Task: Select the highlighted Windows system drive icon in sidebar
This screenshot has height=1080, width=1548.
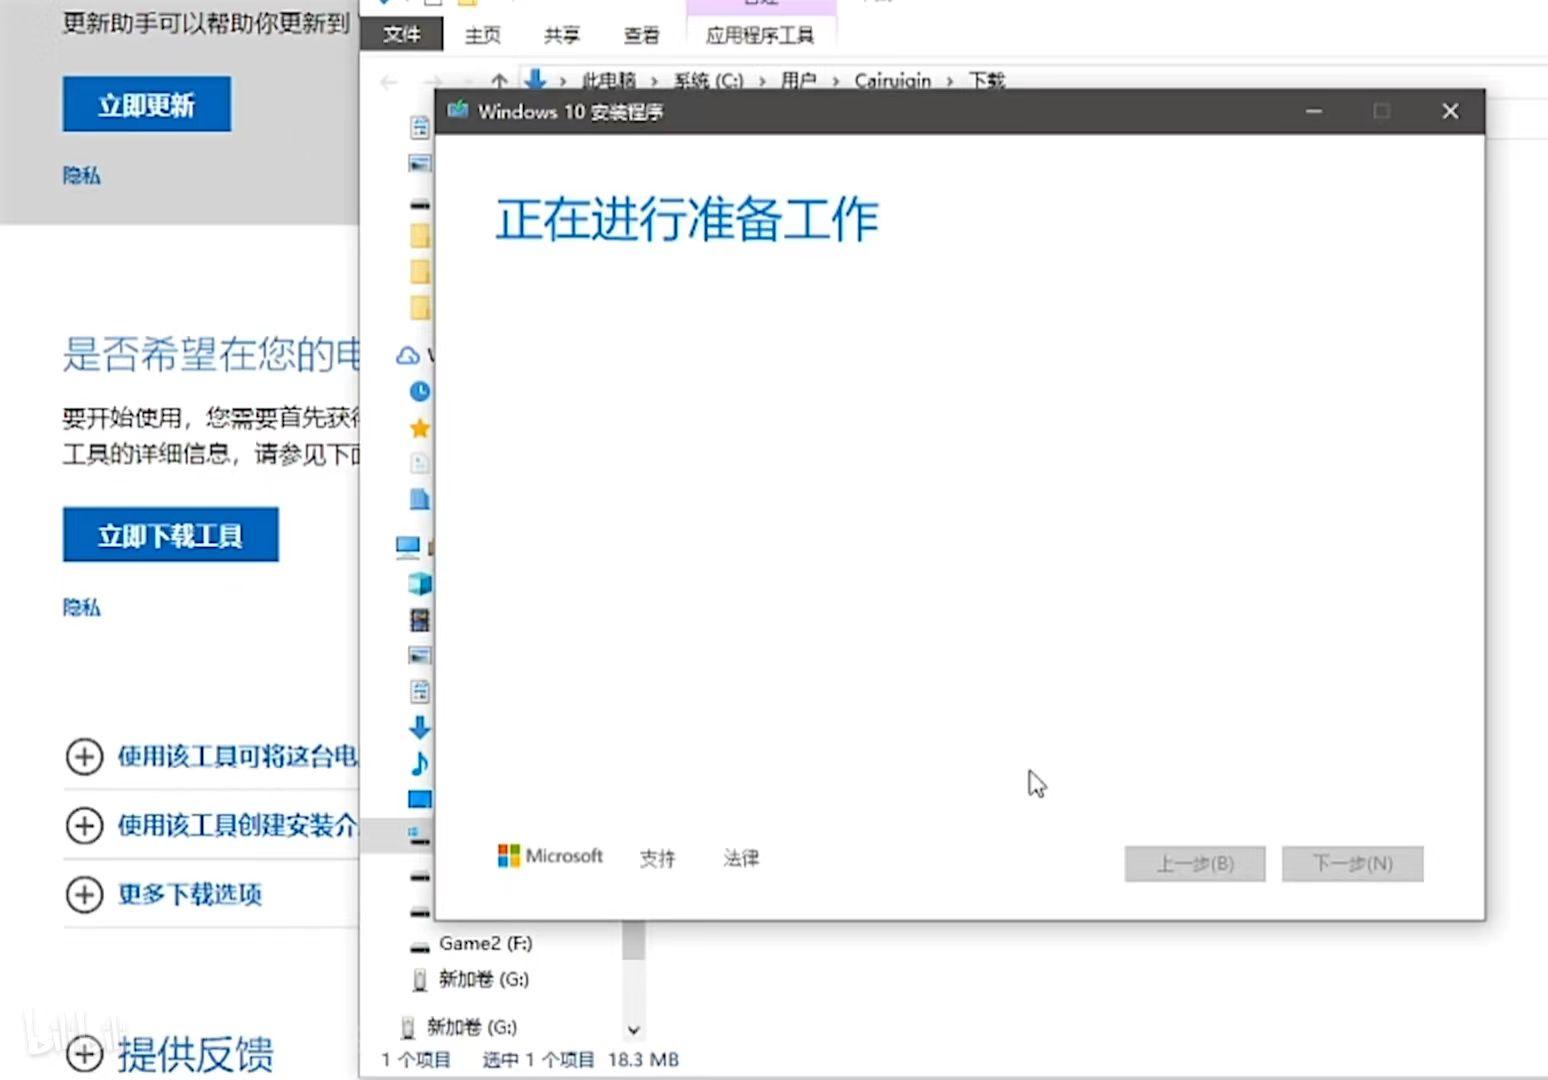Action: coord(419,834)
